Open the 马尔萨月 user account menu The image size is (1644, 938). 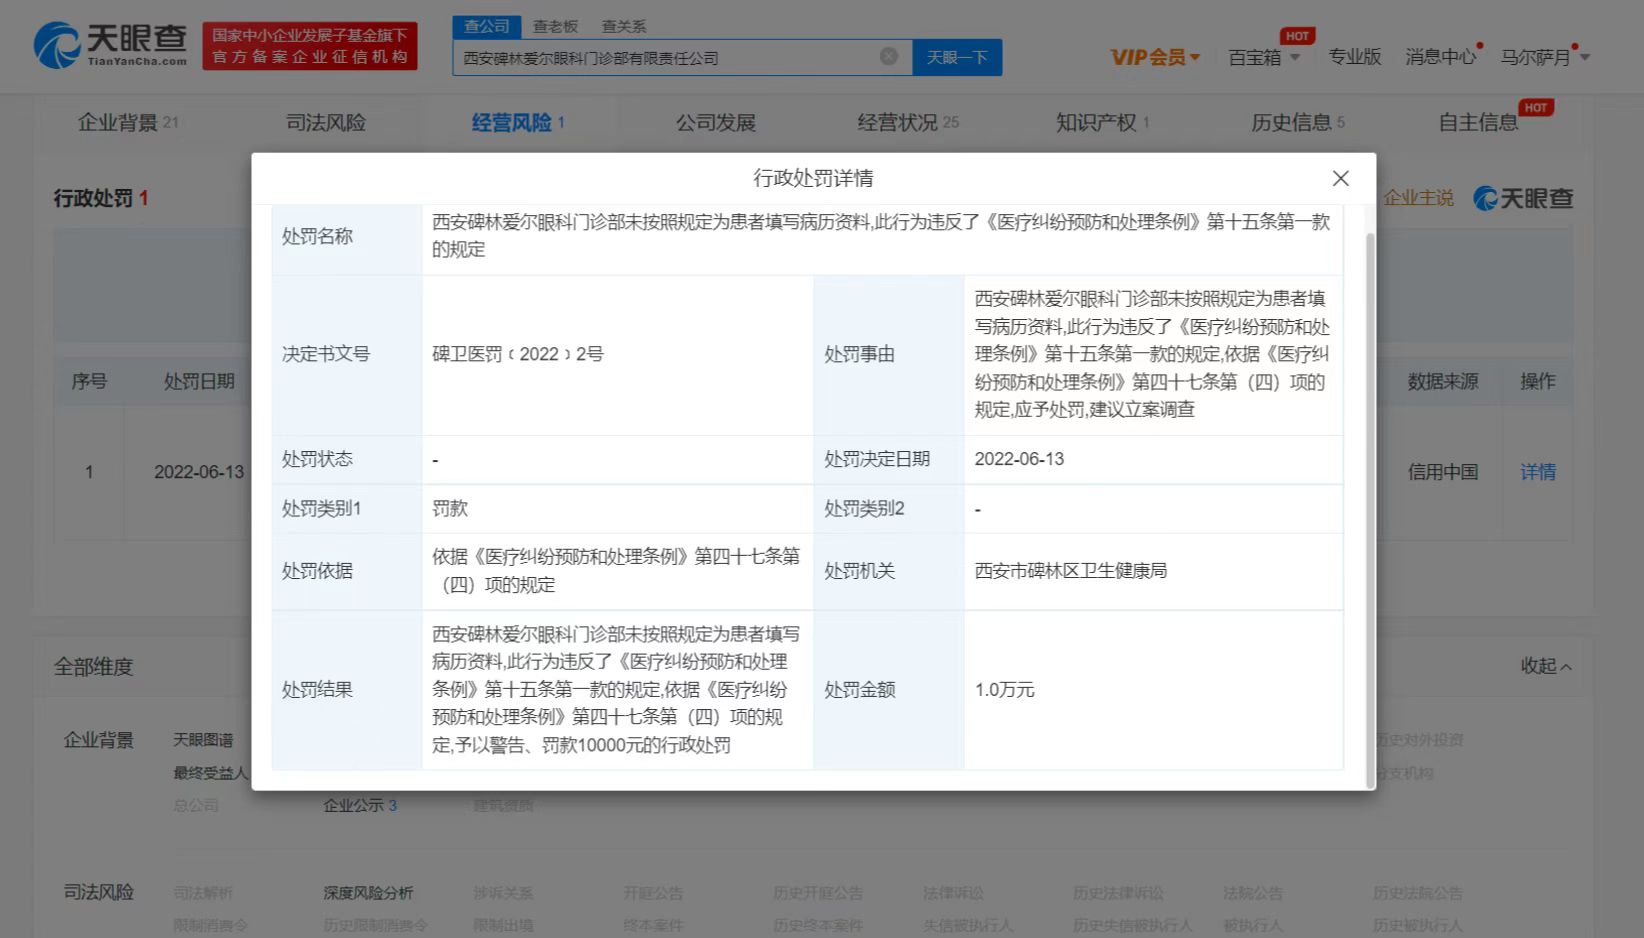(1543, 57)
